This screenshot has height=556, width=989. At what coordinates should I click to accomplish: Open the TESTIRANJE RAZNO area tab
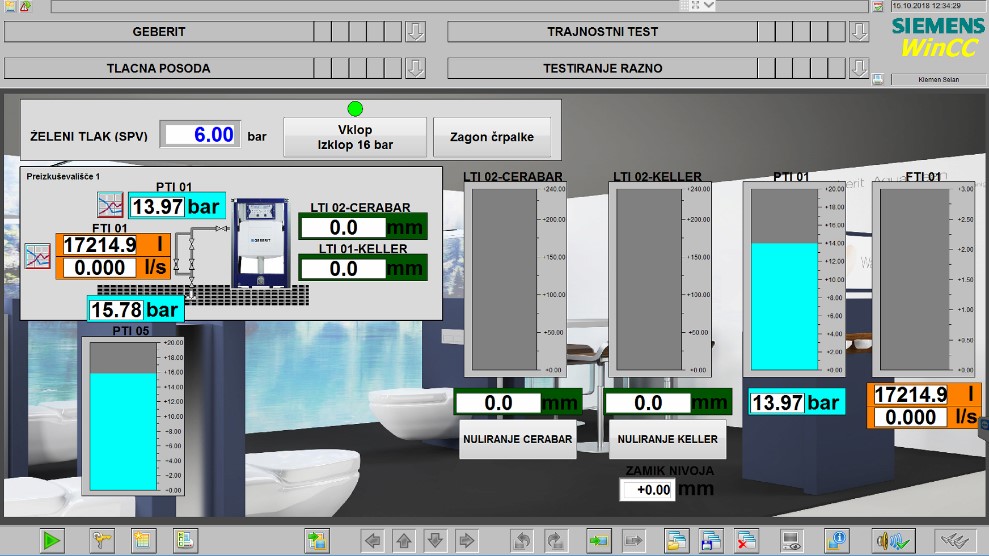coord(602,68)
